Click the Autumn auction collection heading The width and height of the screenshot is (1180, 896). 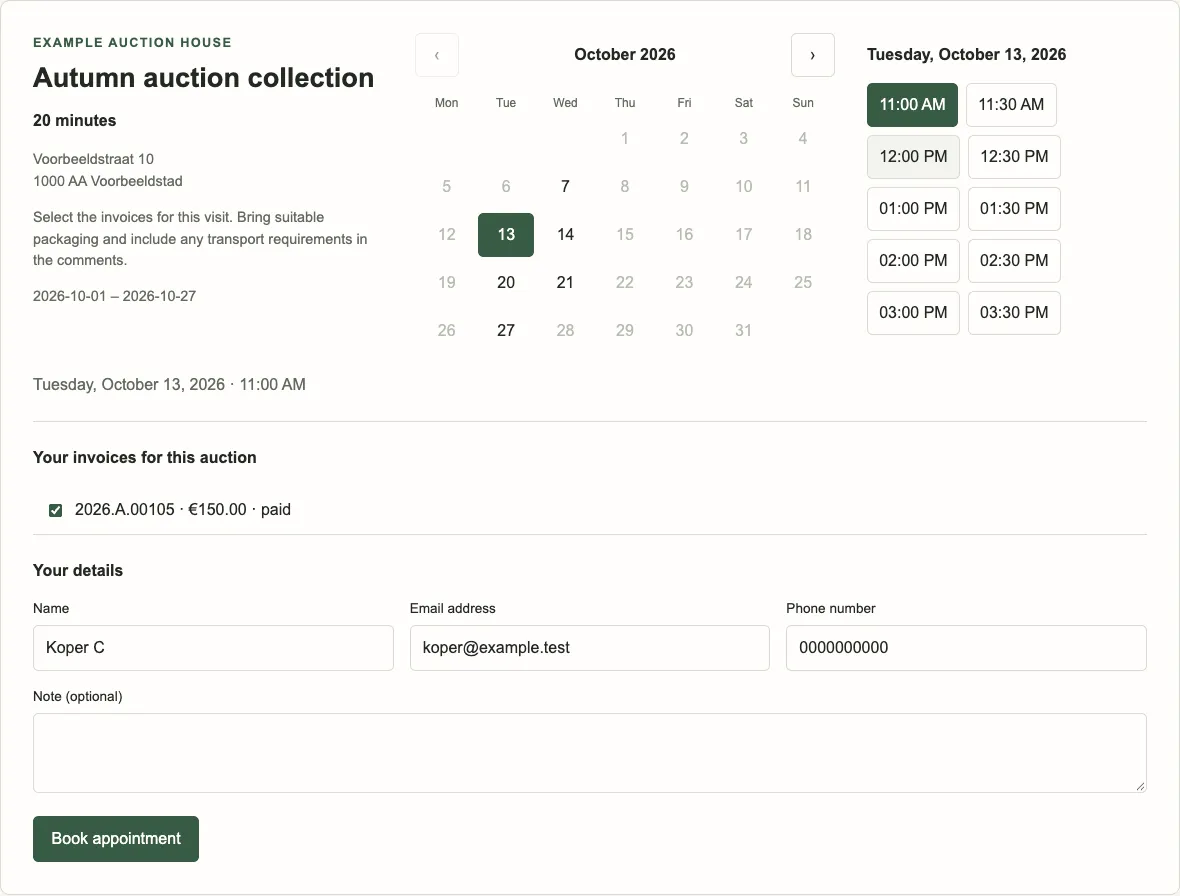pyautogui.click(x=203, y=78)
